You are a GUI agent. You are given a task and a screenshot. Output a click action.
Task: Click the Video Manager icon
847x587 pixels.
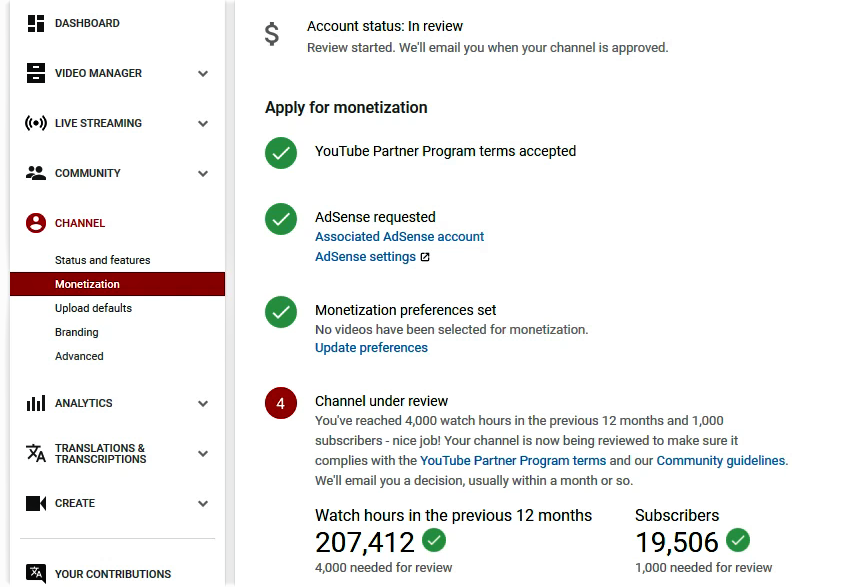pos(36,73)
